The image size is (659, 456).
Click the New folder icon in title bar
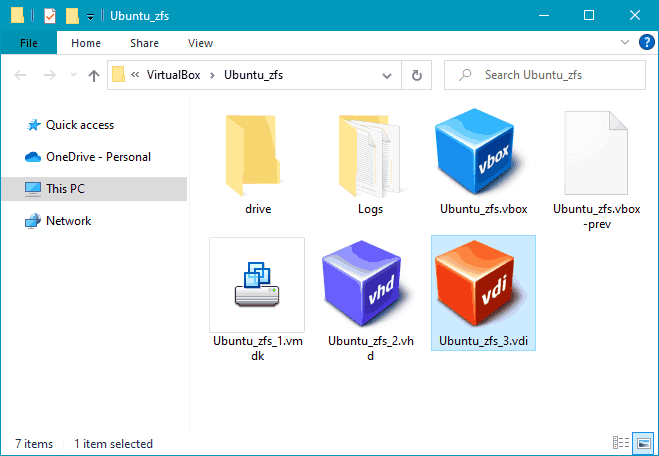[72, 16]
